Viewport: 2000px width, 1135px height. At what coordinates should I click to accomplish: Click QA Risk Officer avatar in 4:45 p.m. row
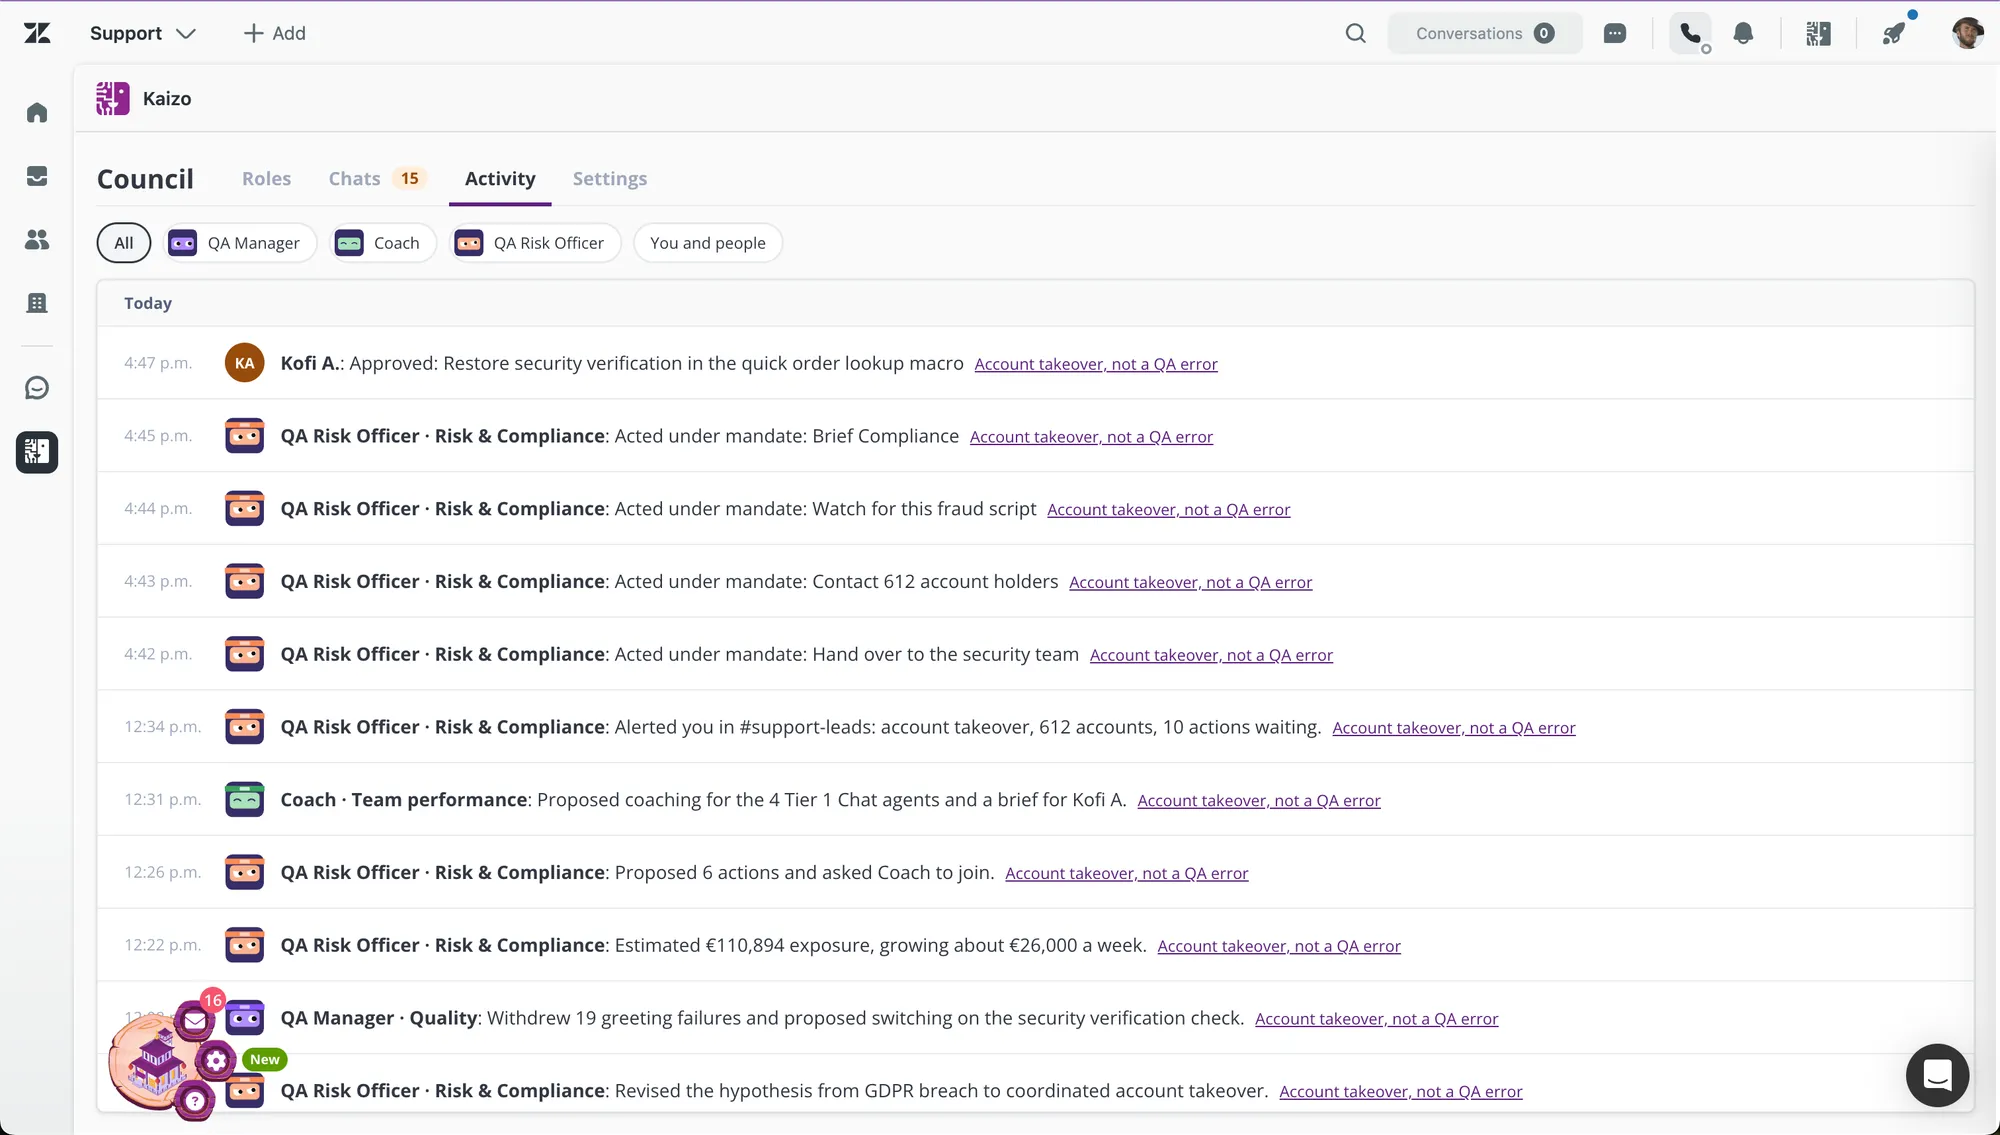pyautogui.click(x=245, y=436)
